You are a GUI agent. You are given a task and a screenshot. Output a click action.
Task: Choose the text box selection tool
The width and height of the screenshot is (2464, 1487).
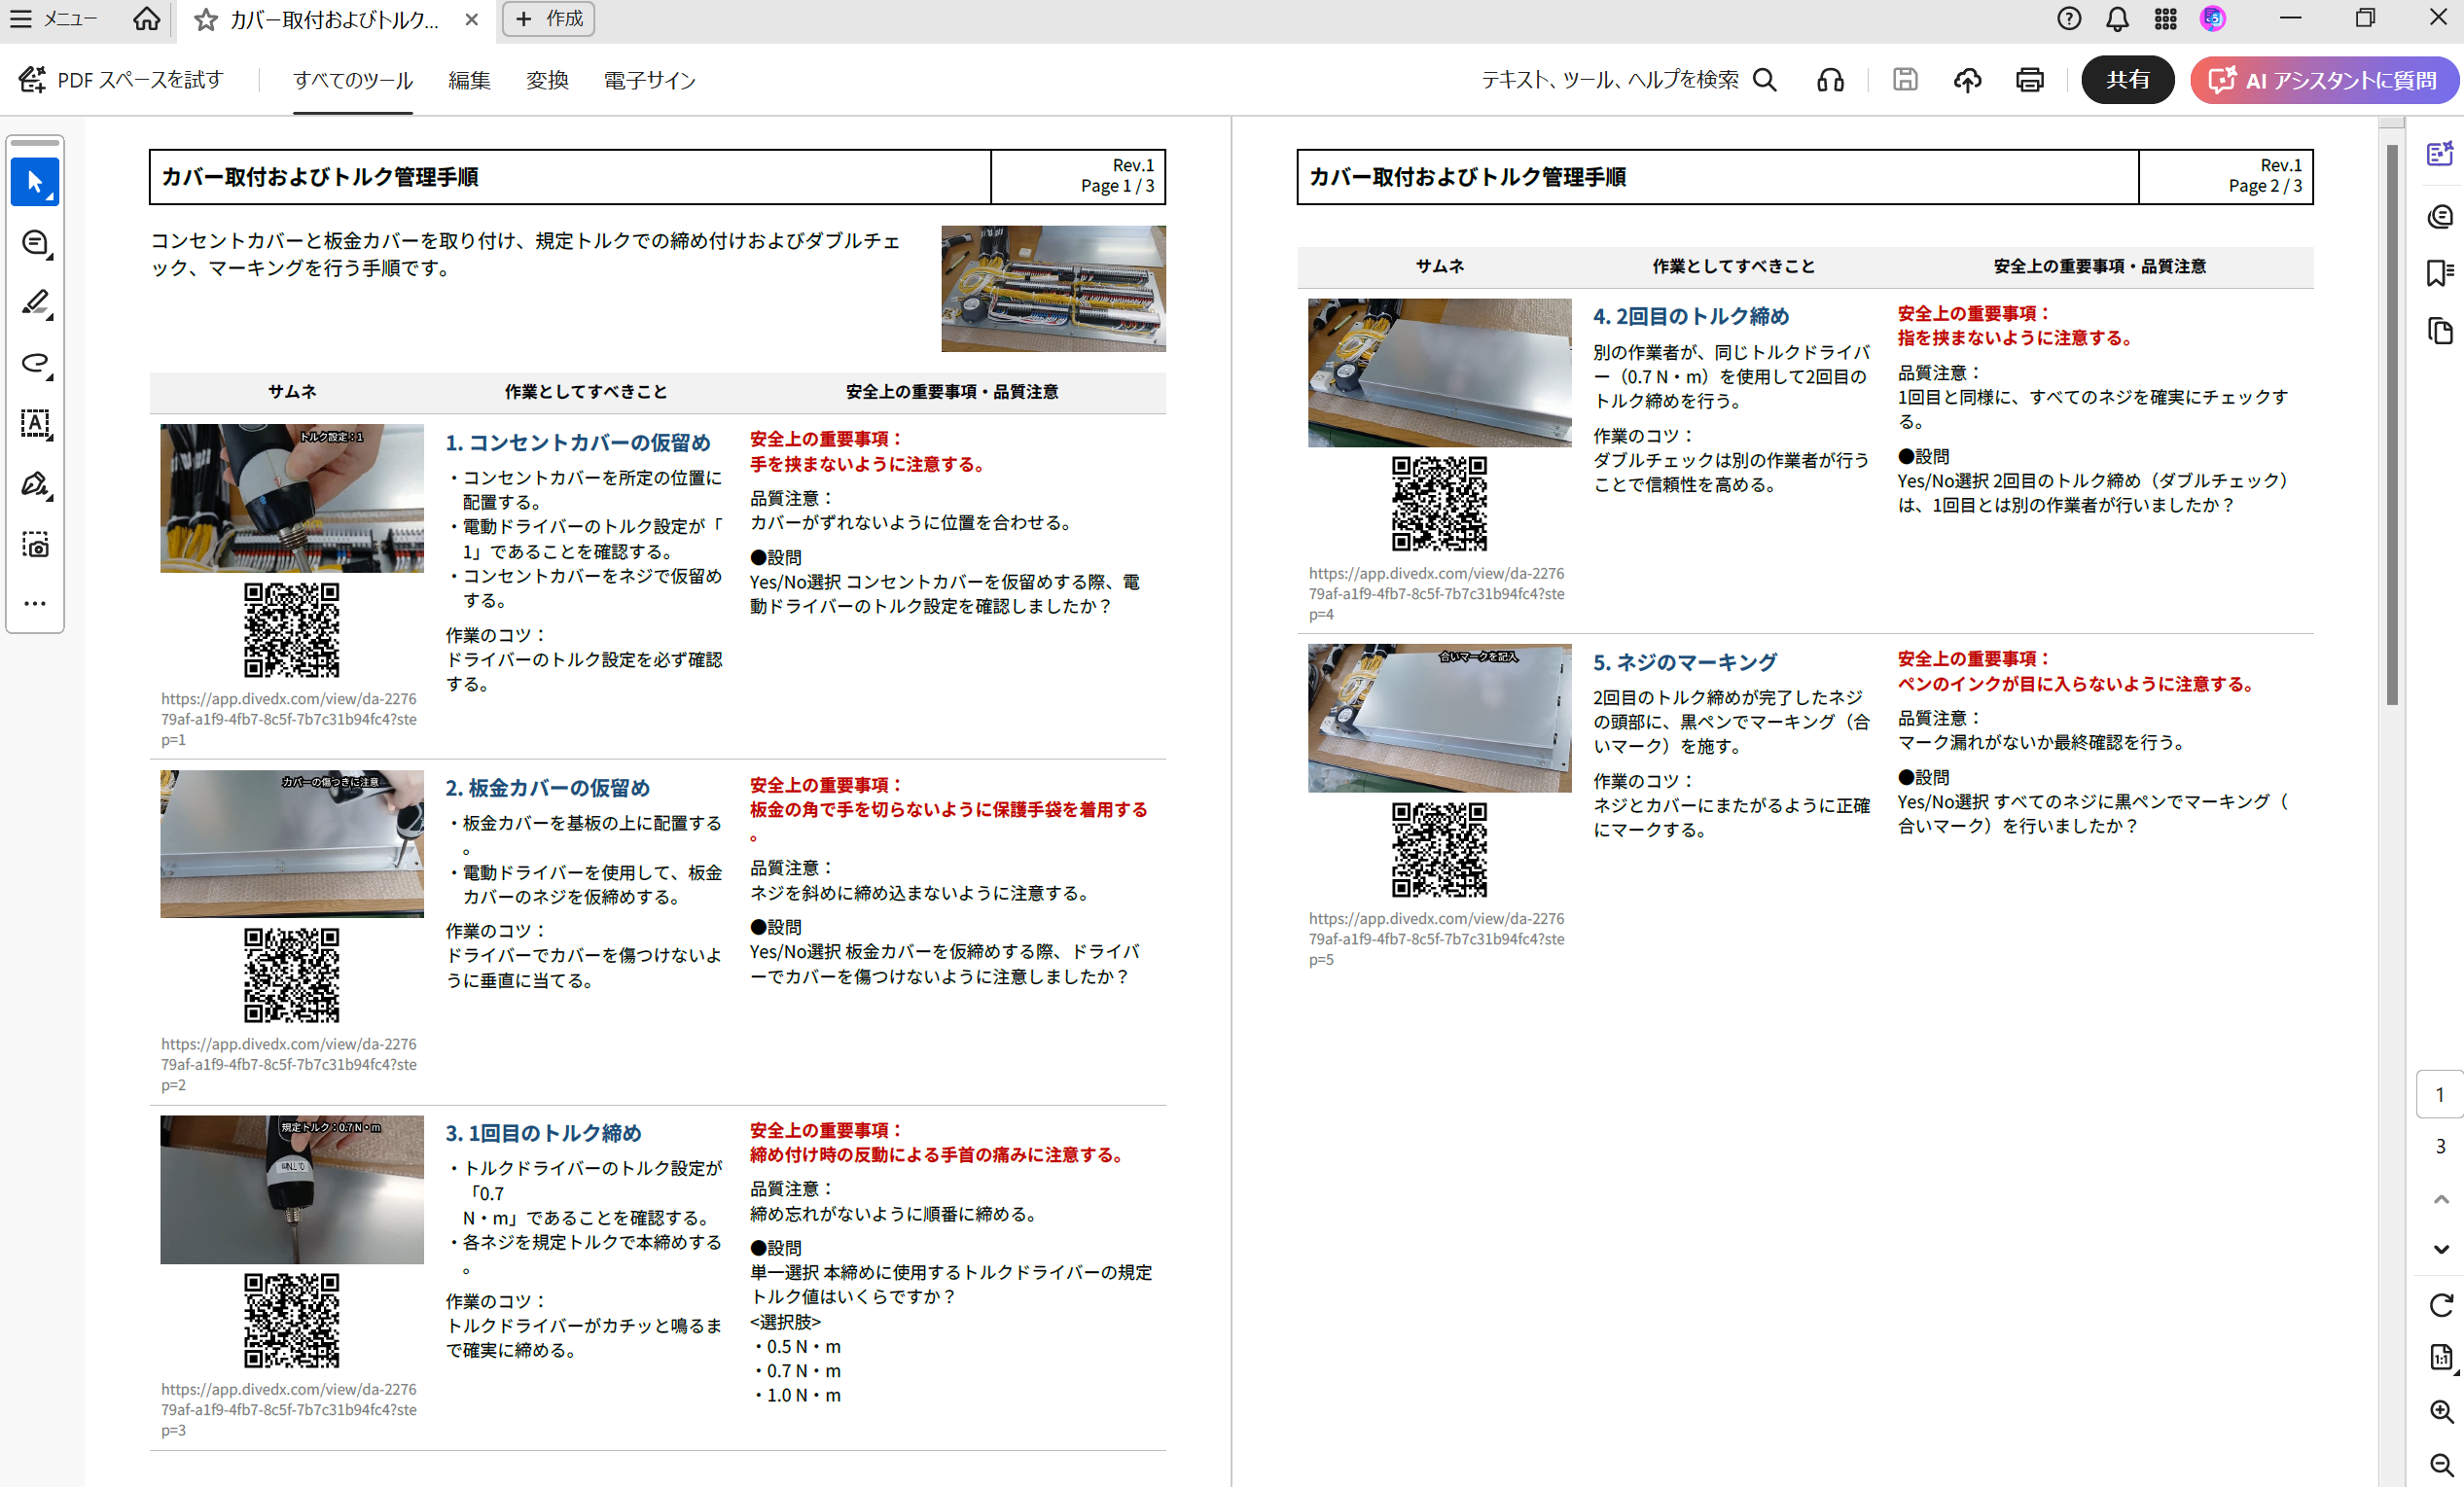[x=35, y=424]
